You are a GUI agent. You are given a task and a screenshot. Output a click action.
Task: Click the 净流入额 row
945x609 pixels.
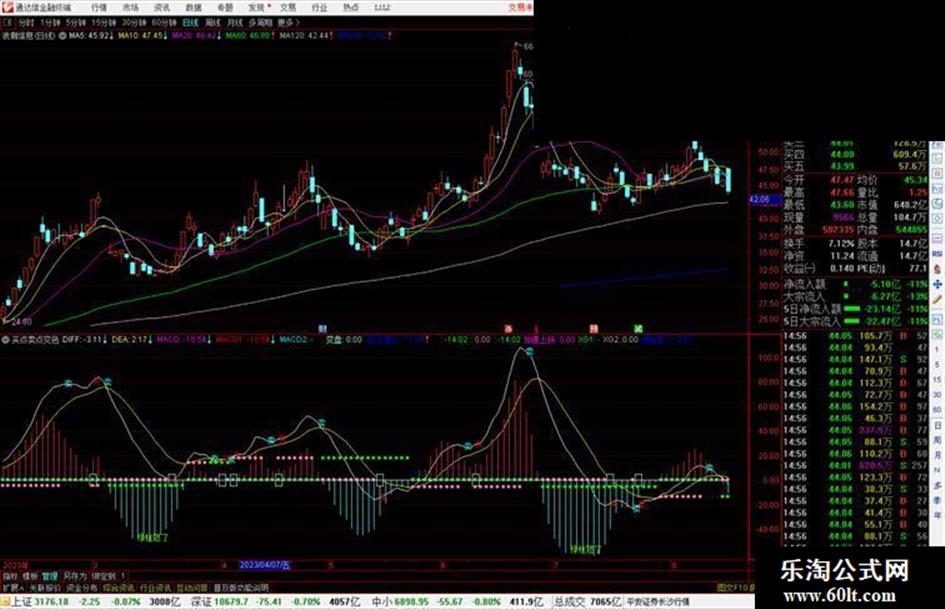point(856,284)
